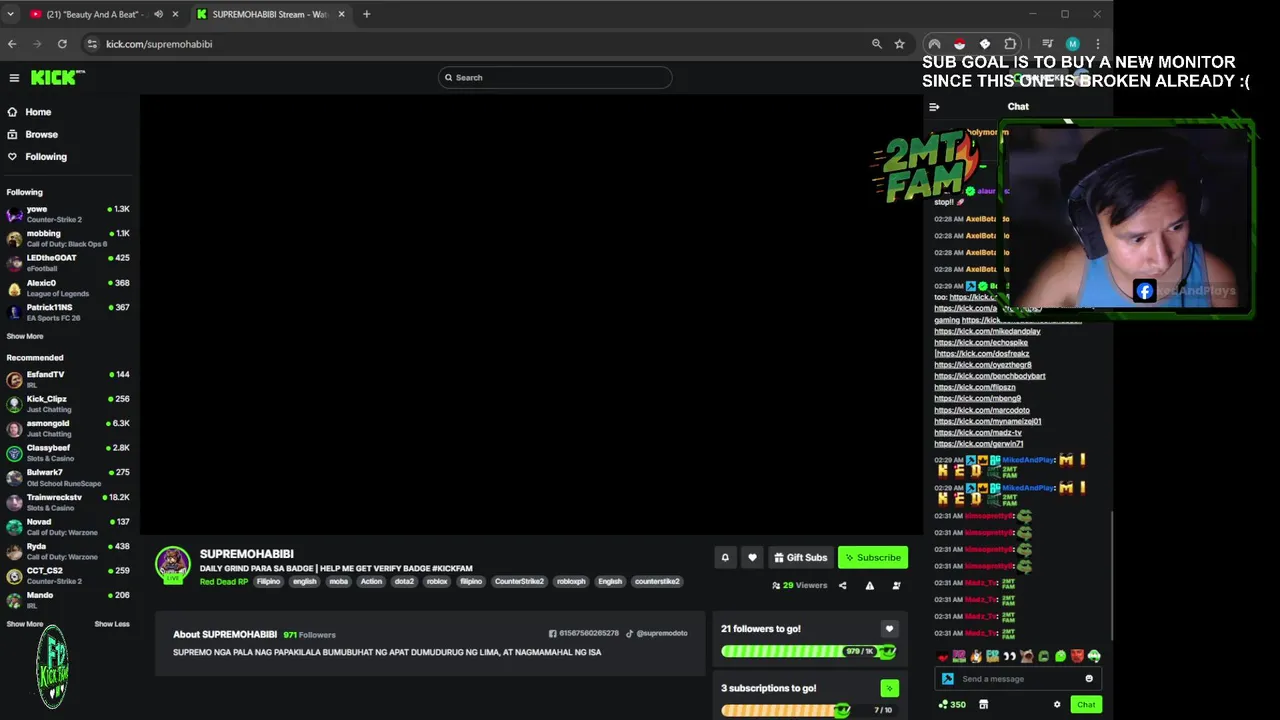1280x720 pixels.
Task: Open channel points balance 350
Action: click(x=951, y=705)
